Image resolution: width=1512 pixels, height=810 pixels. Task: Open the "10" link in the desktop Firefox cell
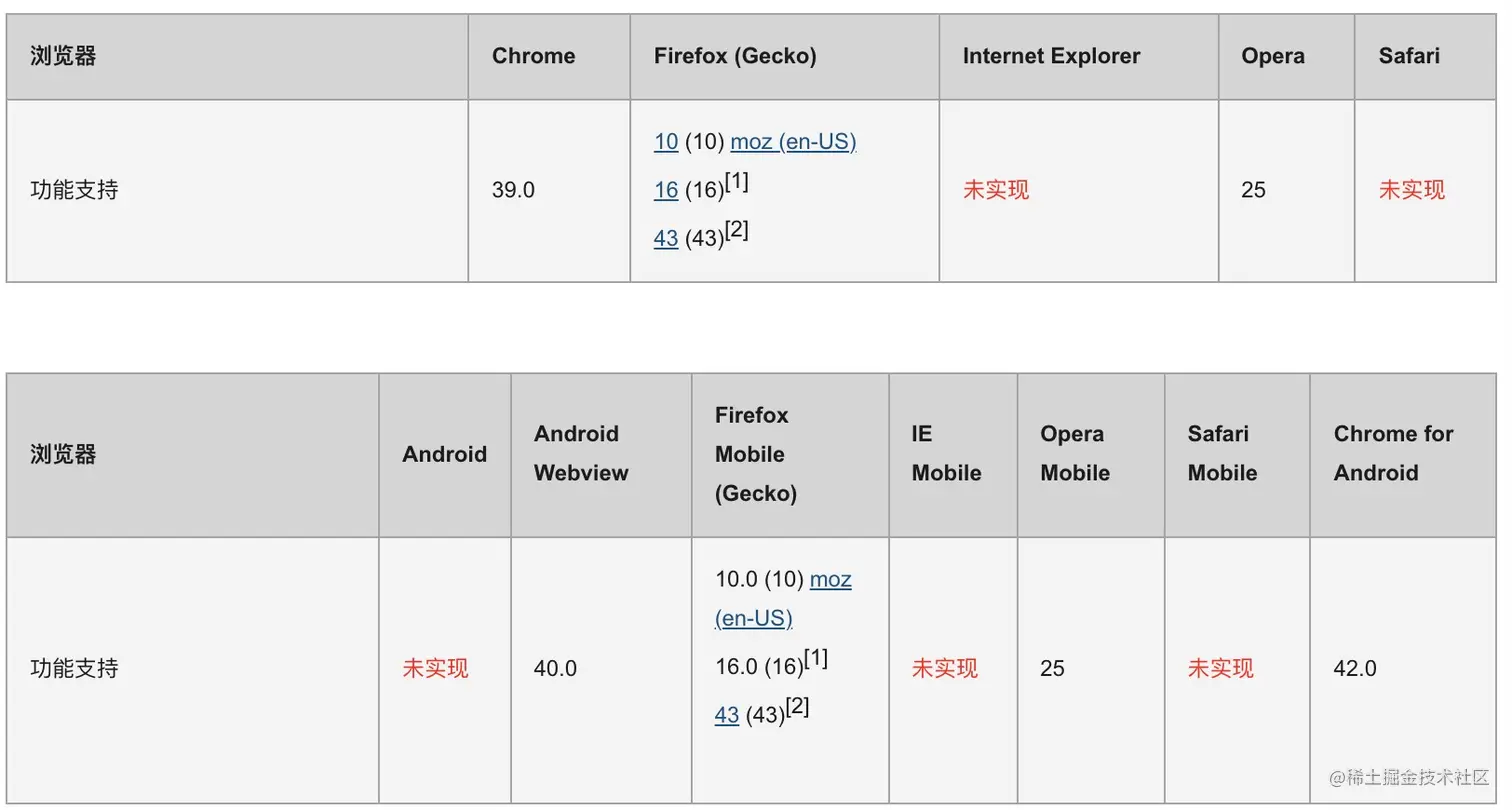pos(666,142)
